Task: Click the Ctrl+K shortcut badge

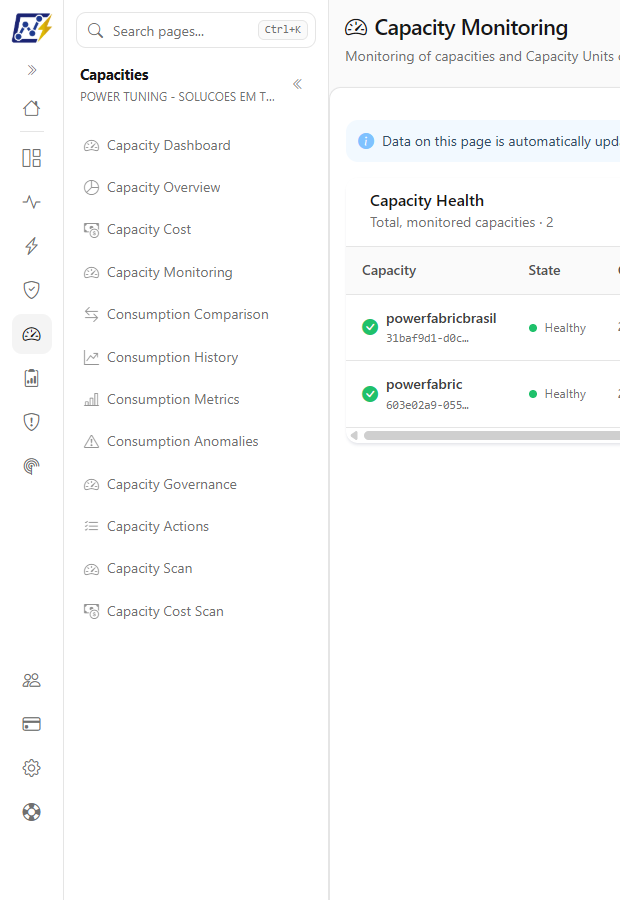Action: (282, 30)
